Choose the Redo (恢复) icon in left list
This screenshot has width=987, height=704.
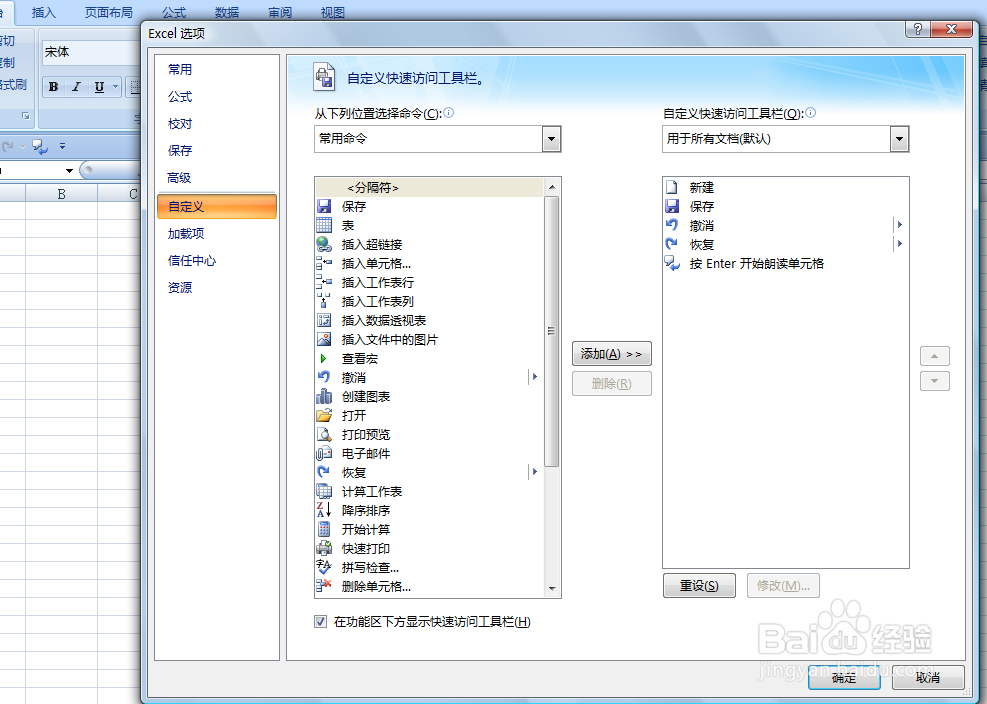tap(324, 472)
